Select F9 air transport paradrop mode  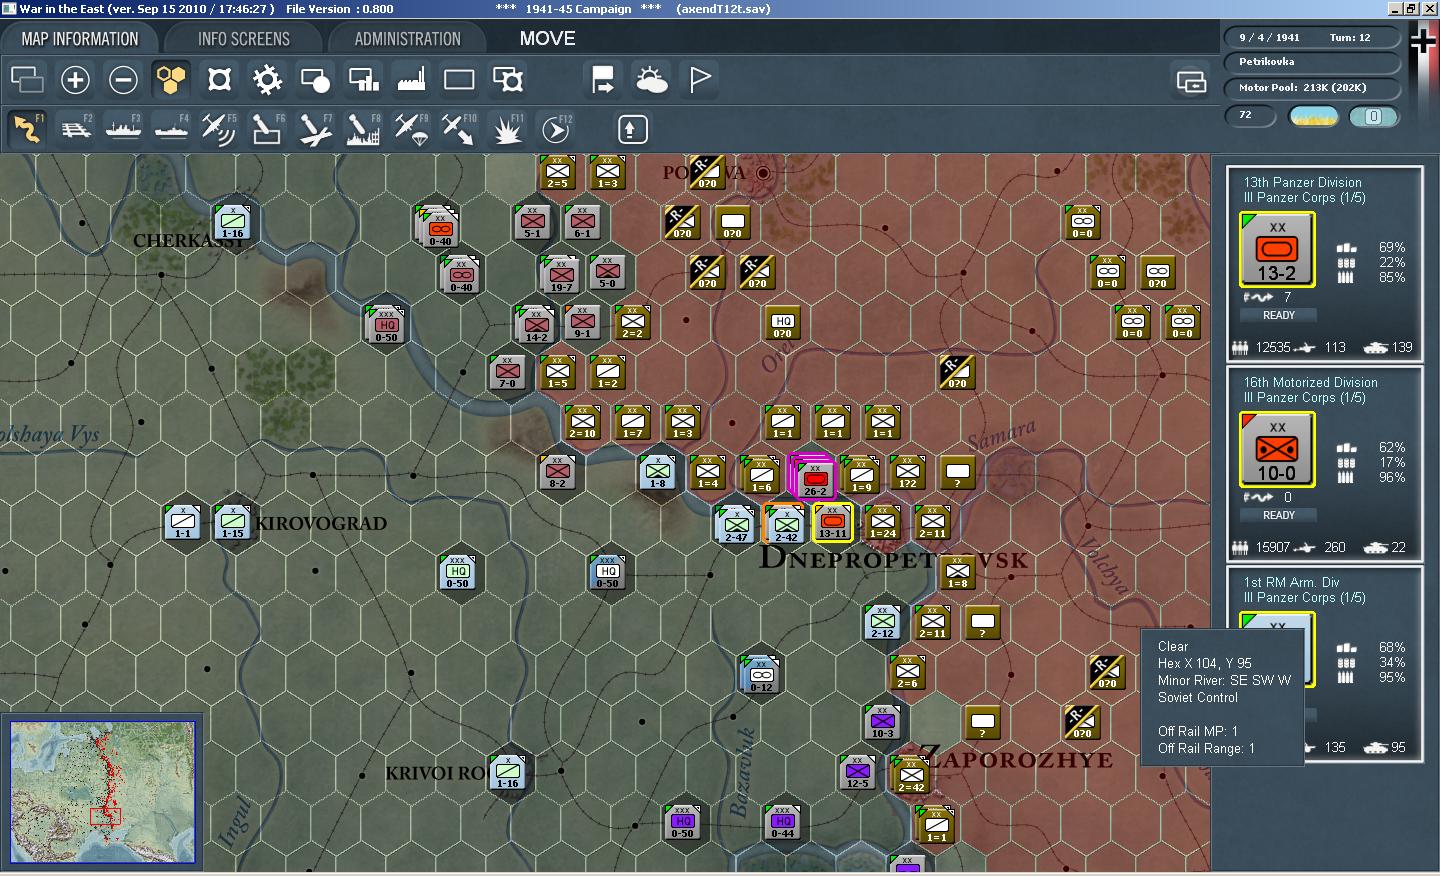click(x=411, y=129)
